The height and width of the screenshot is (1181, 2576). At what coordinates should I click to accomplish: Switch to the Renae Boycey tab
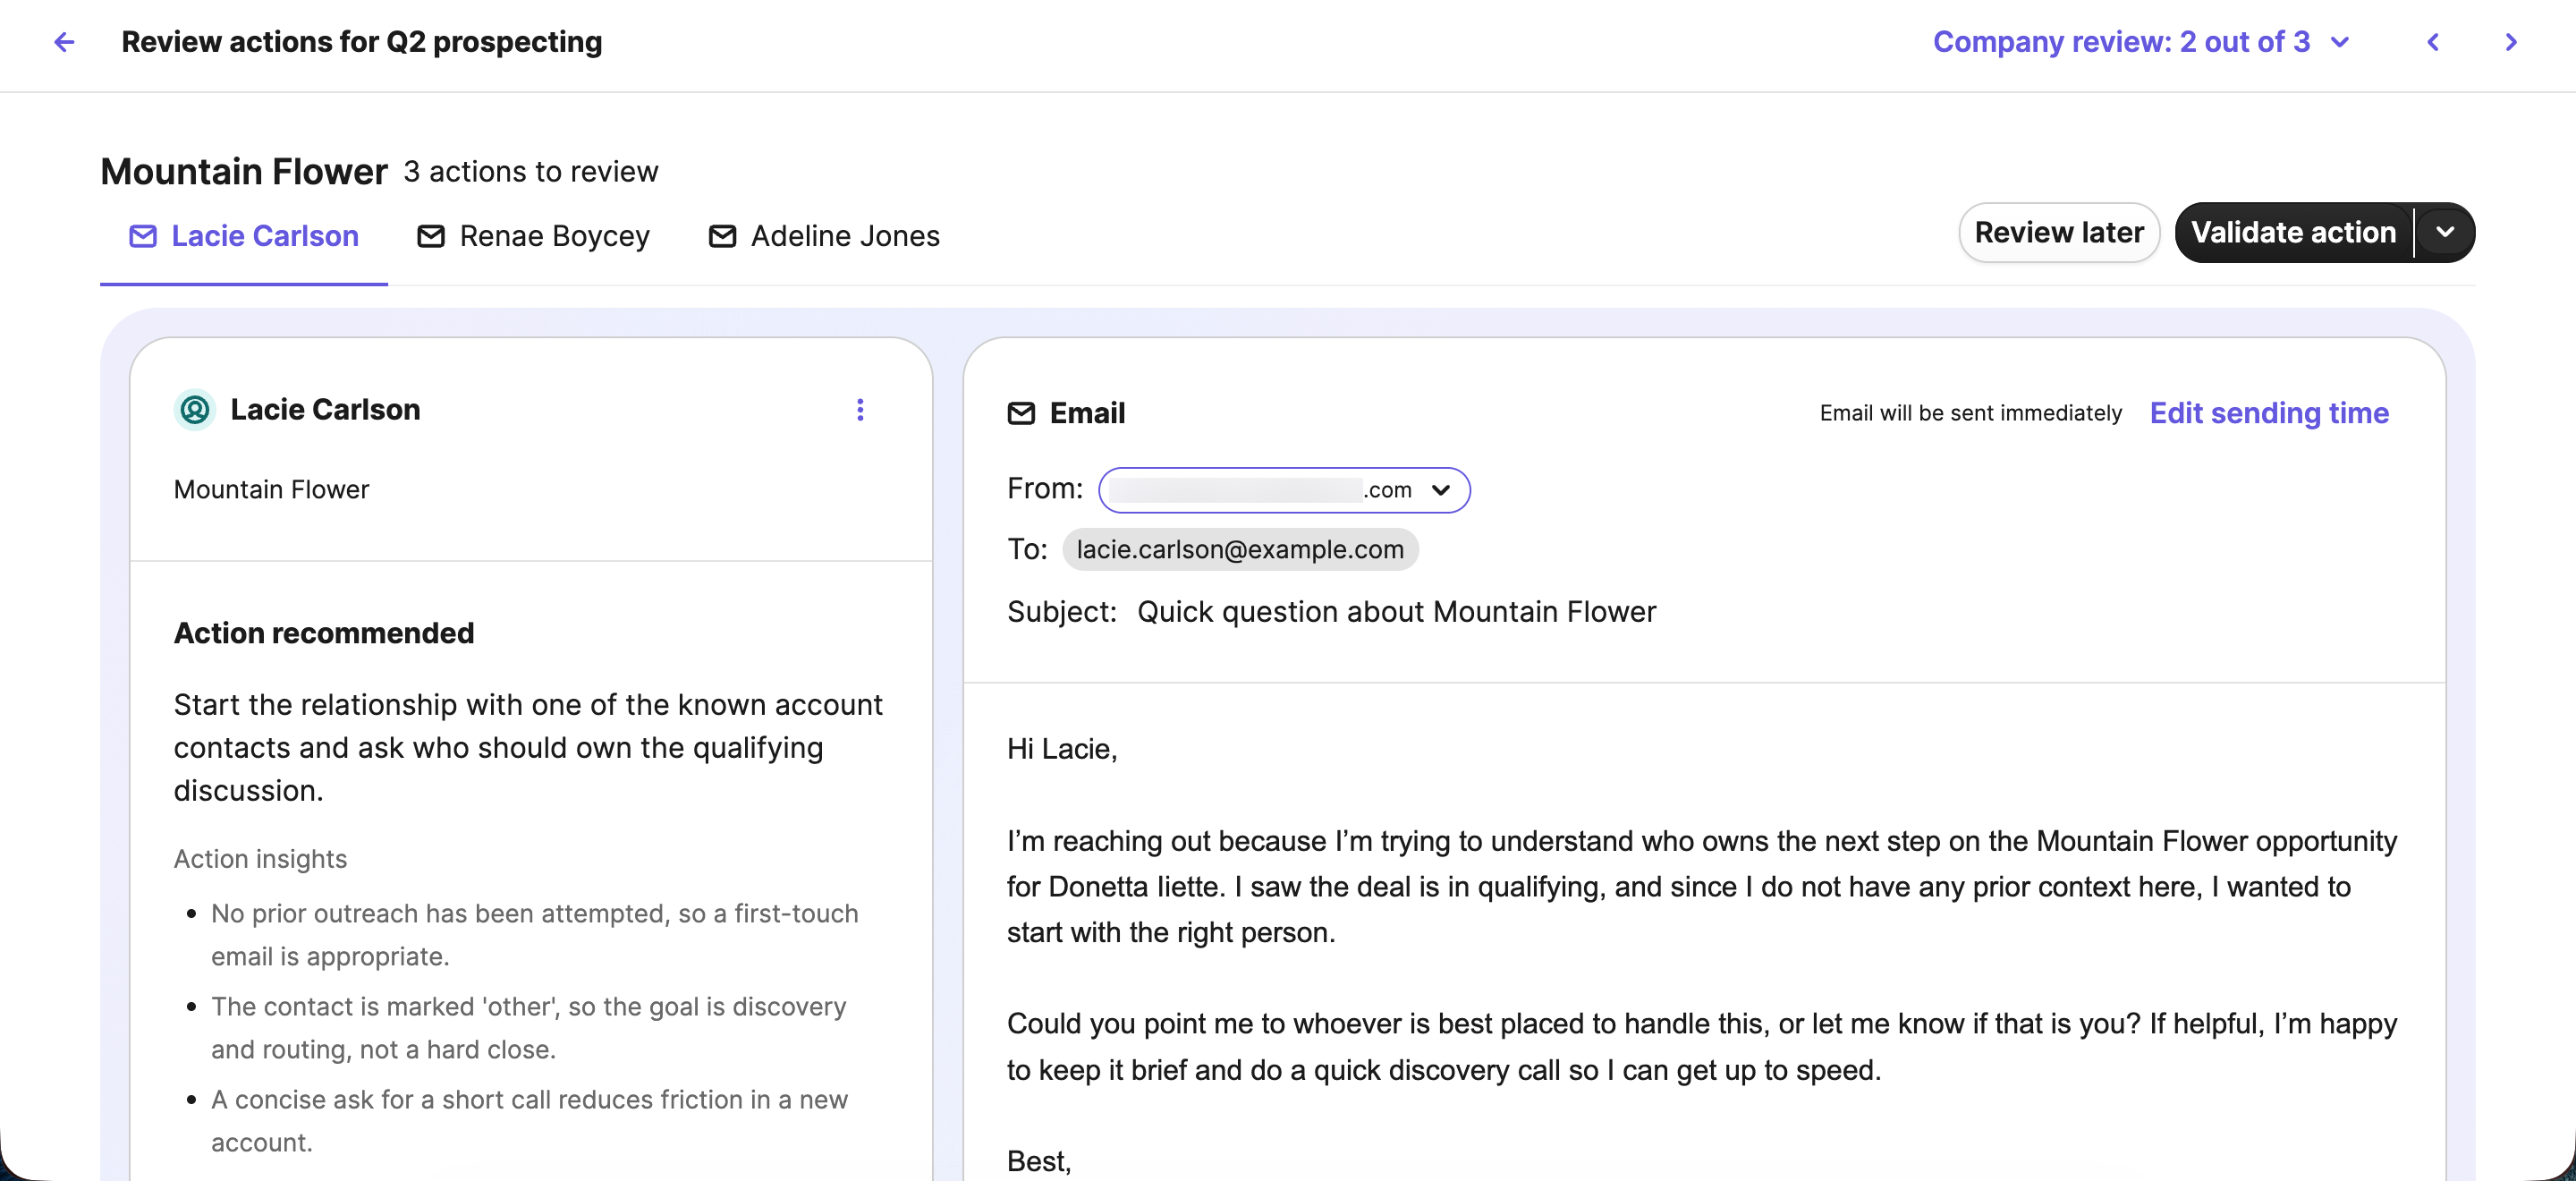pos(534,236)
